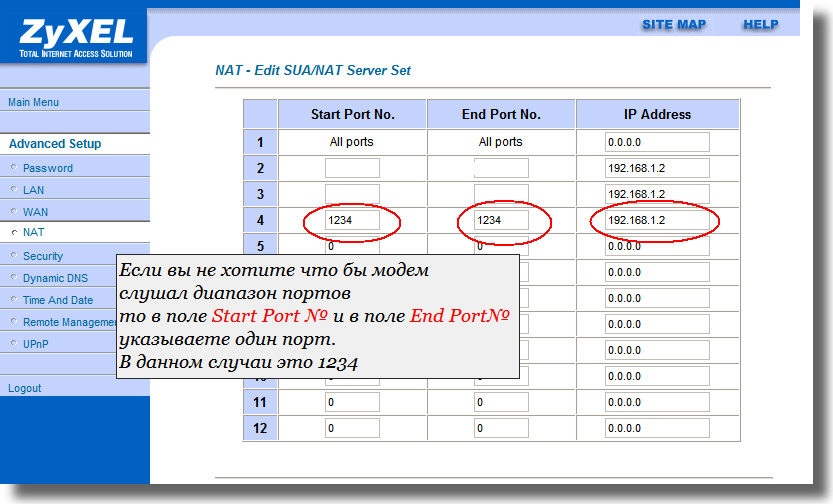Image resolution: width=833 pixels, height=504 pixels.
Task: Click the row 12 IP Address field
Action: coord(656,428)
